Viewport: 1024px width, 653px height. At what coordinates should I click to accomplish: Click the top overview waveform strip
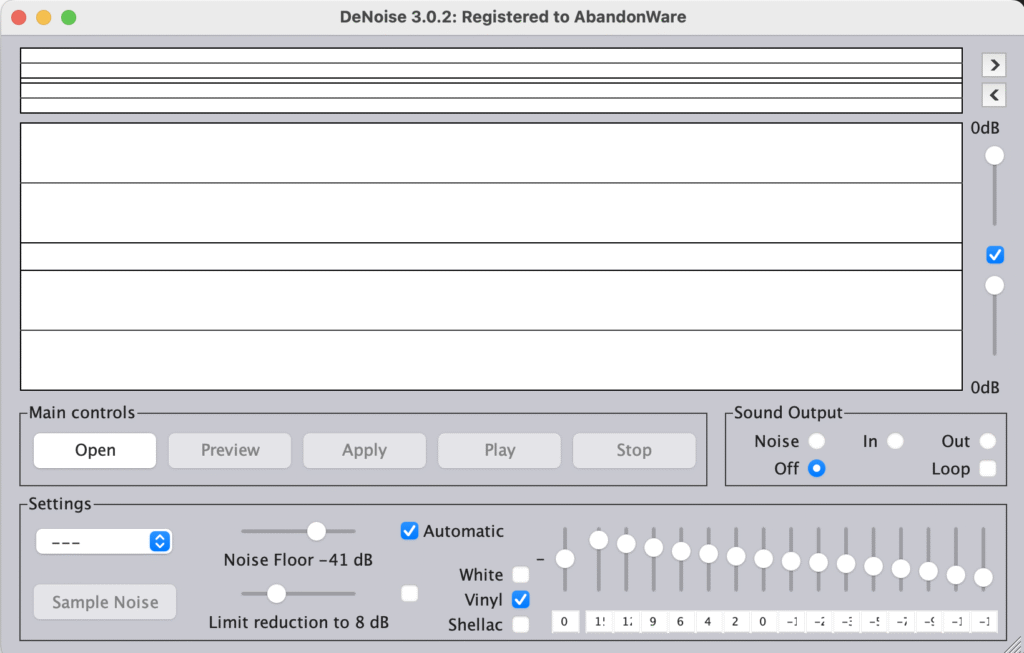point(491,80)
